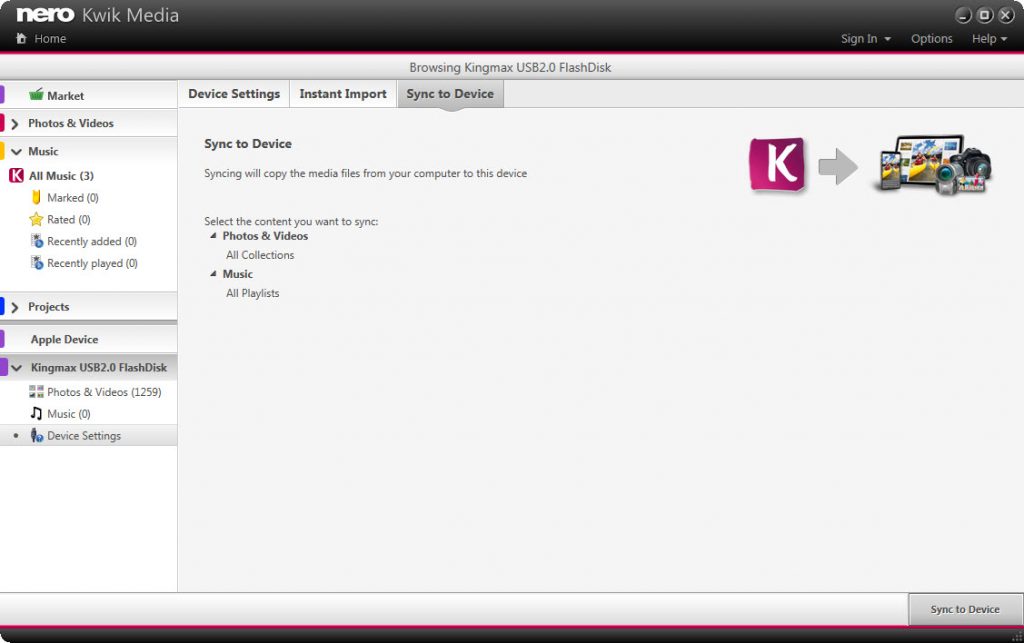The height and width of the screenshot is (643, 1024).
Task: Maximize the Nero Kwik Media window
Action: (x=985, y=15)
